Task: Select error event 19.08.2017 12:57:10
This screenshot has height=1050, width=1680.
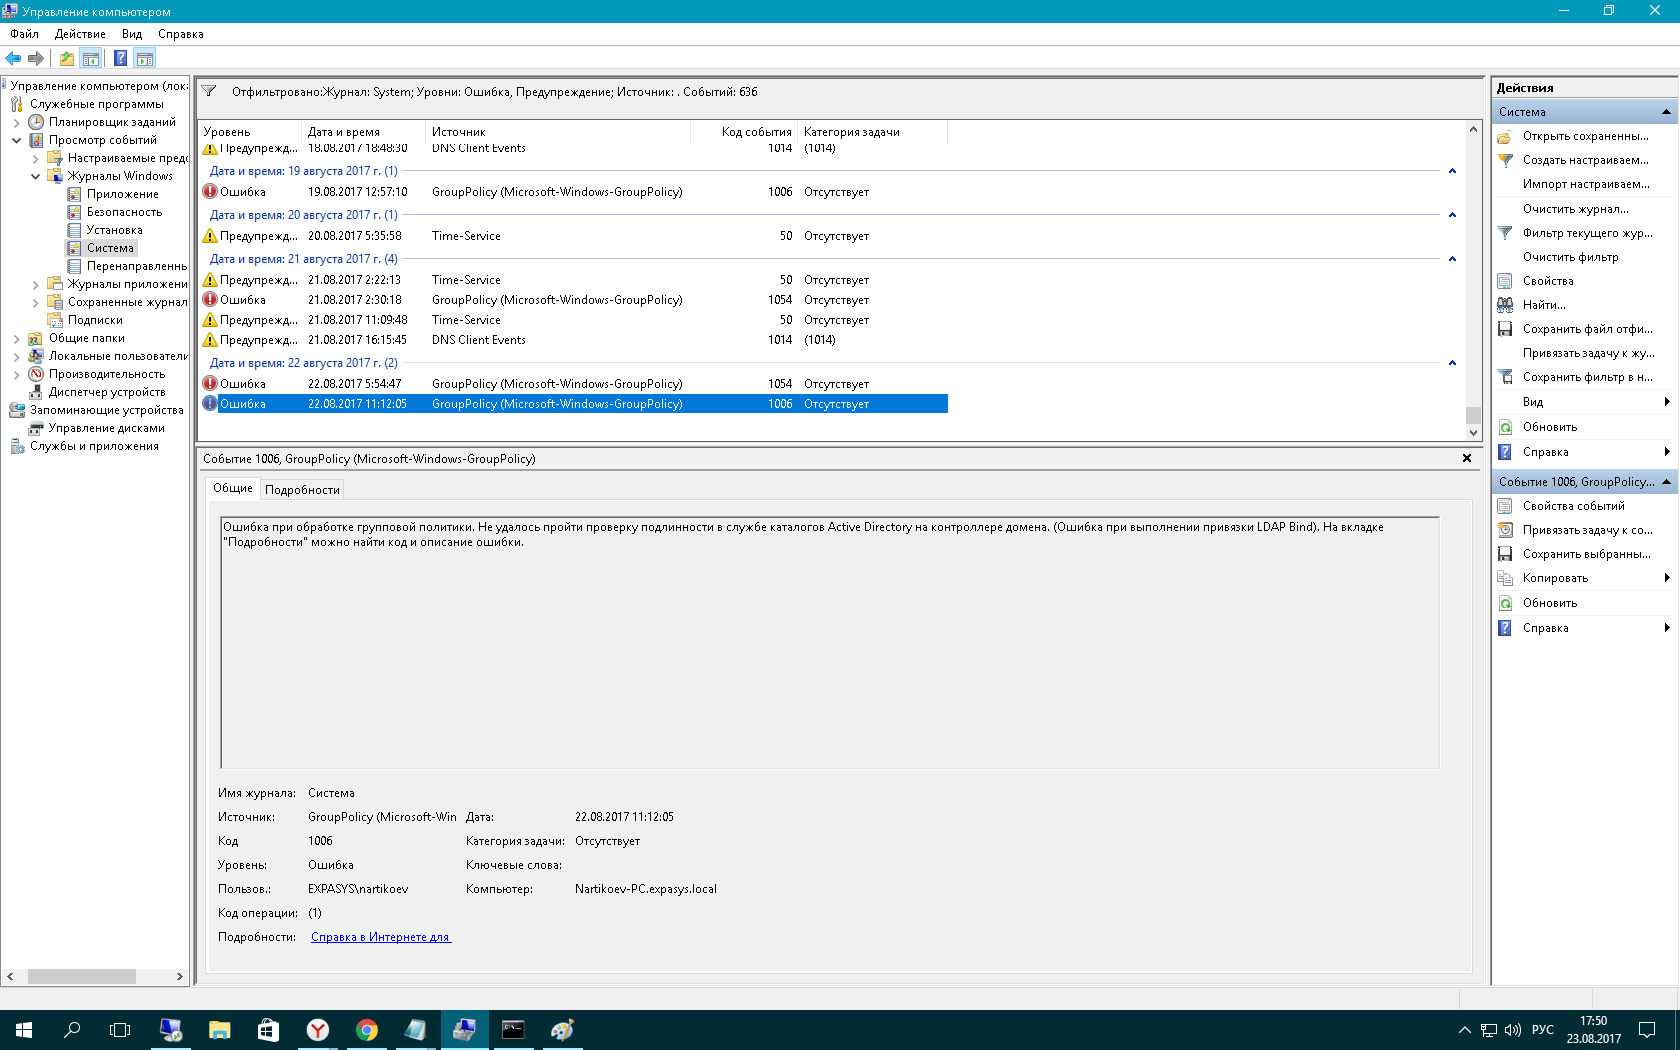Action: point(574,192)
